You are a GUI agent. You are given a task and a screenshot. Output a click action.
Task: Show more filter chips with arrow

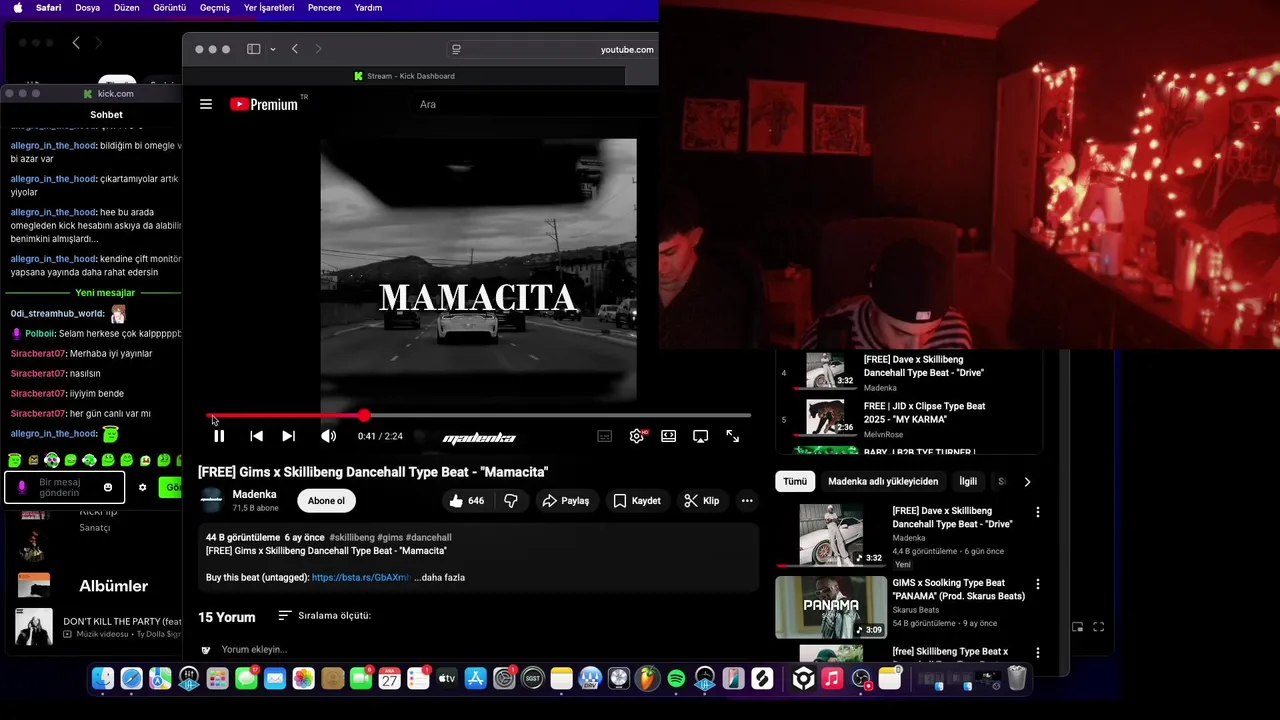pos(1027,482)
